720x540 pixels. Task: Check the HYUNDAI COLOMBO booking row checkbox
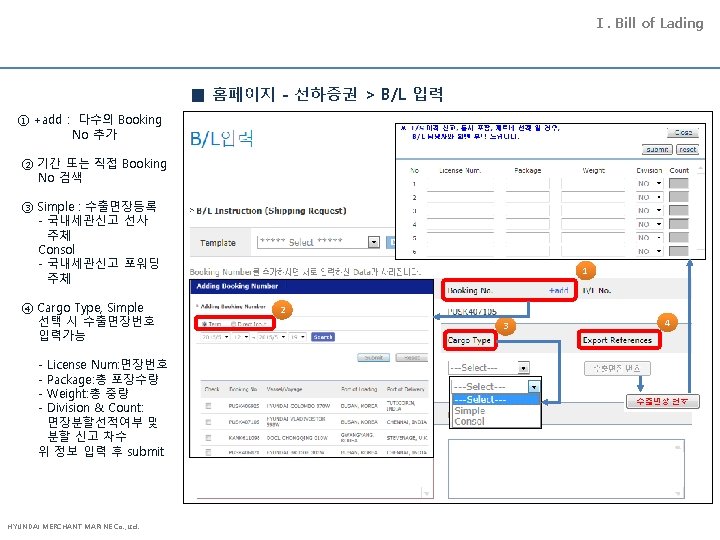click(x=208, y=406)
